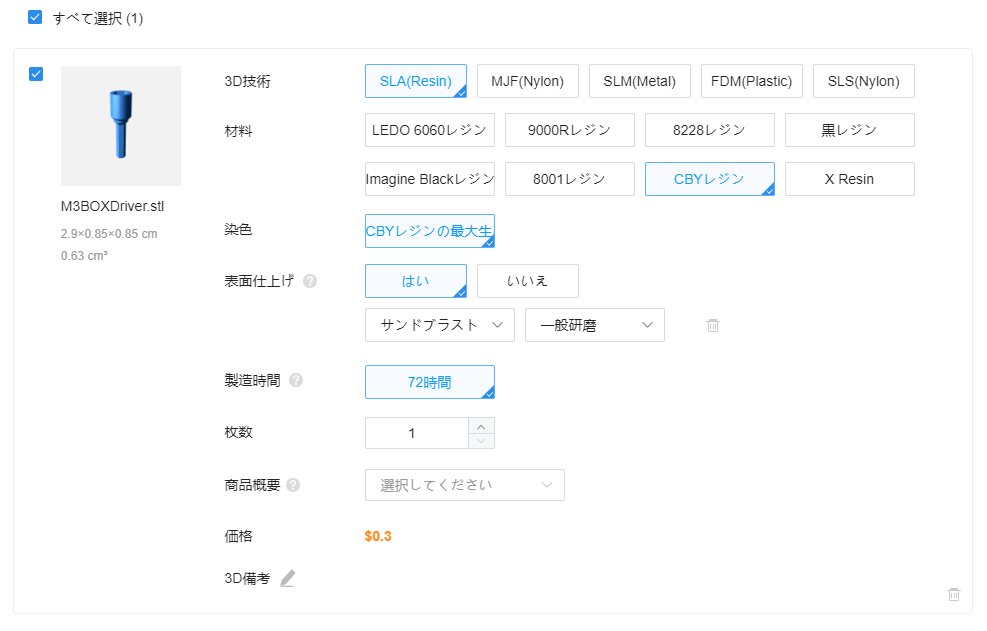Viewport: 987px width, 631px height.
Task: Decrease quantity with the down arrow
Action: click(x=482, y=441)
